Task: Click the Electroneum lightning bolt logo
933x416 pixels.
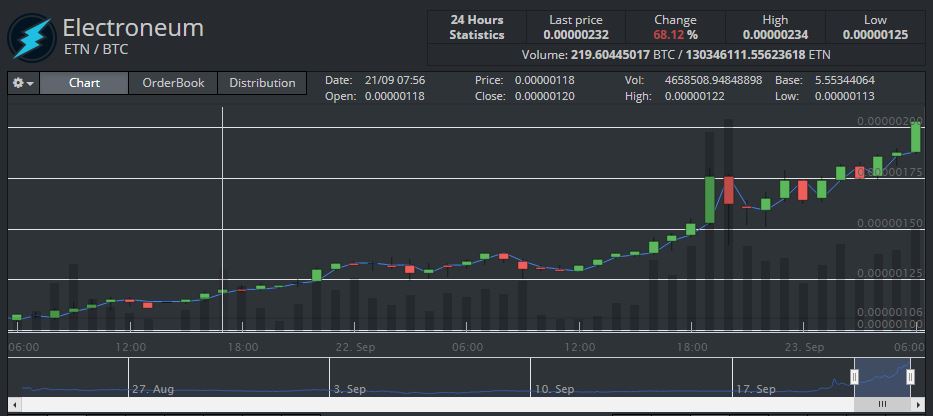Action: point(32,37)
